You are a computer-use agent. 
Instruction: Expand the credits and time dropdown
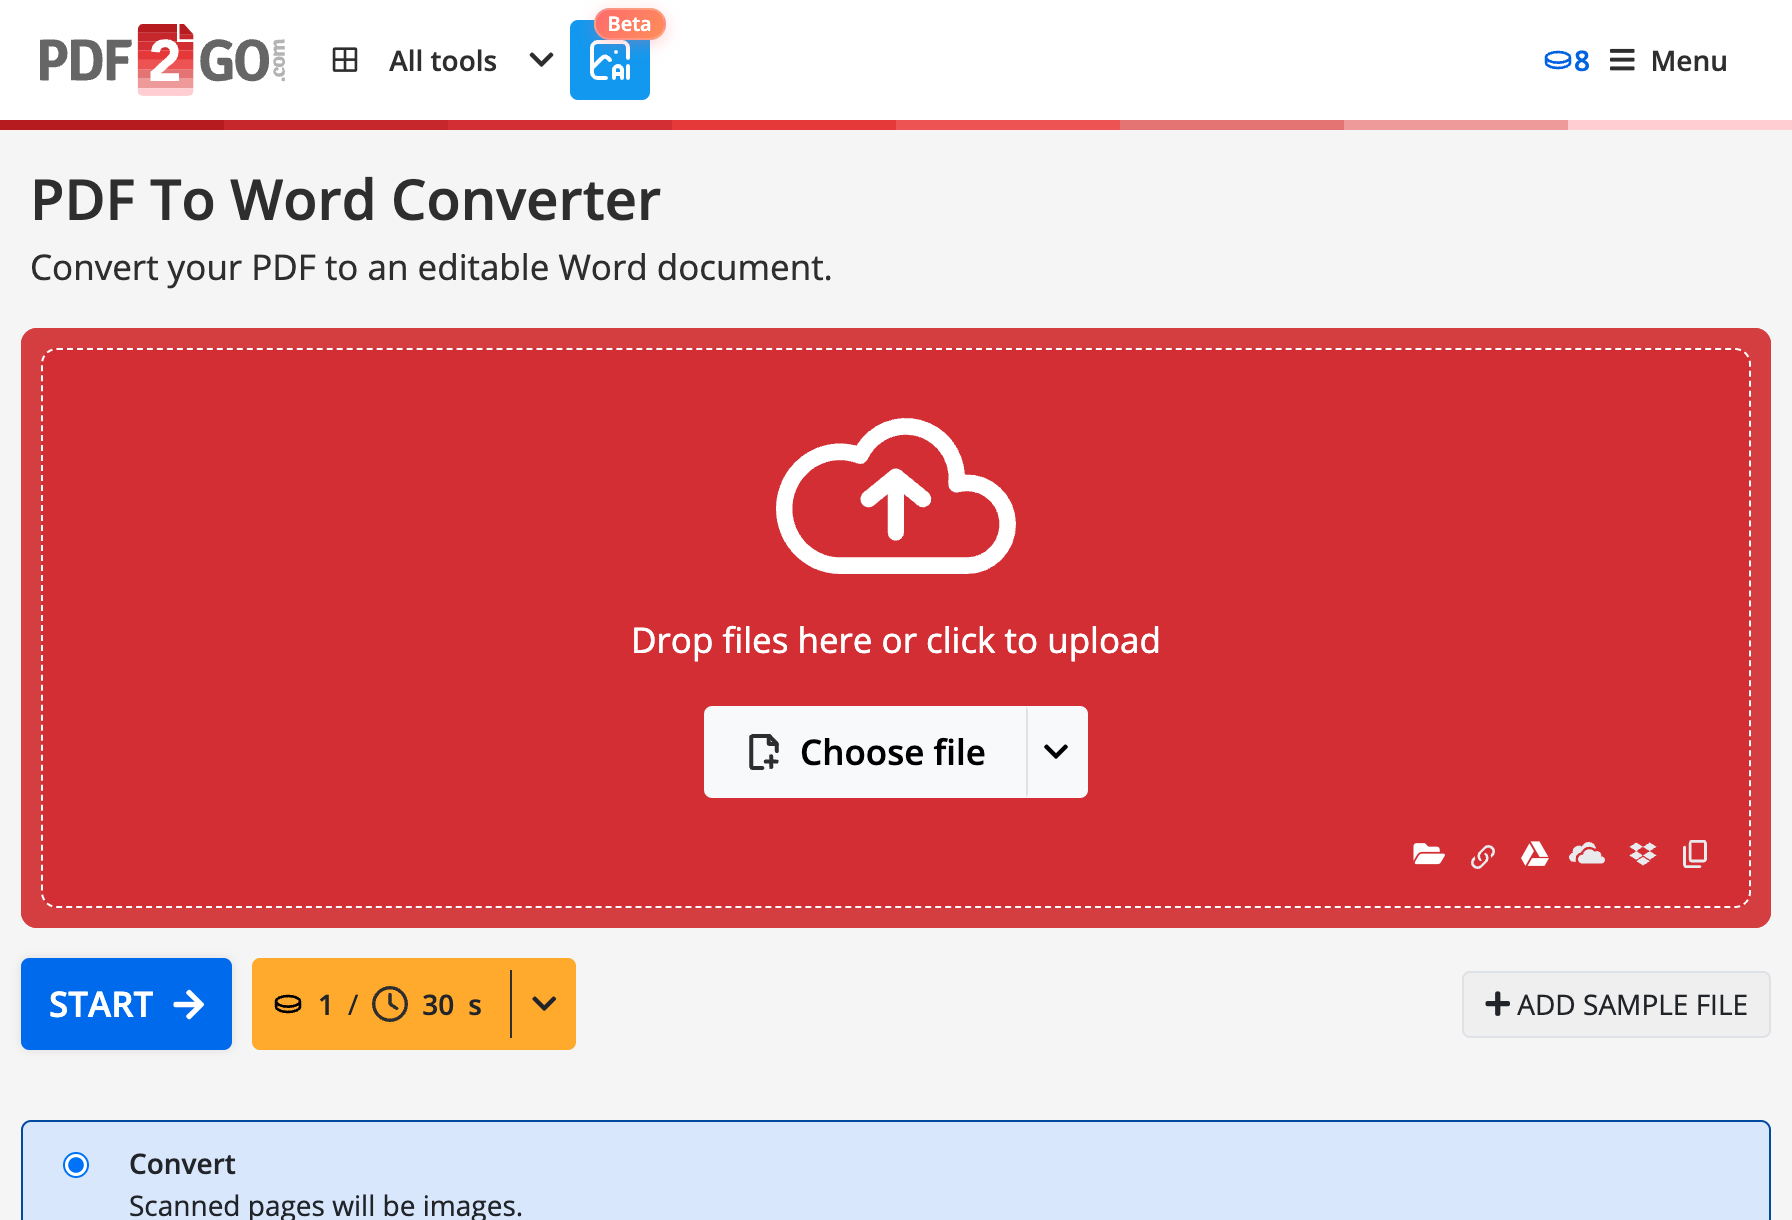tap(544, 1004)
